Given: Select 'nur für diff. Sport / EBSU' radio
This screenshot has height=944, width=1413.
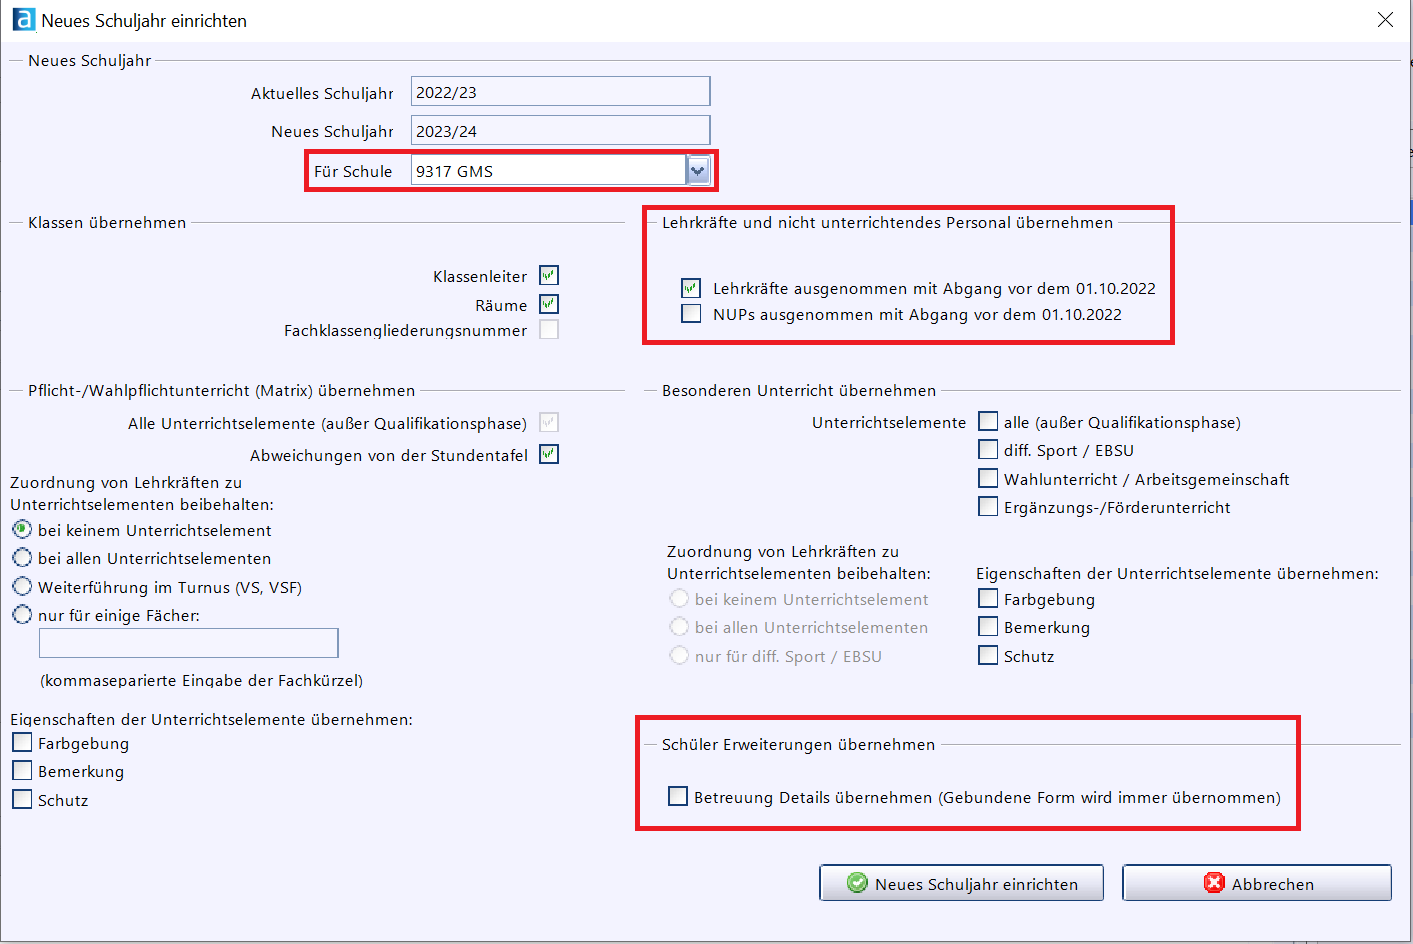Looking at the screenshot, I should coord(679,655).
